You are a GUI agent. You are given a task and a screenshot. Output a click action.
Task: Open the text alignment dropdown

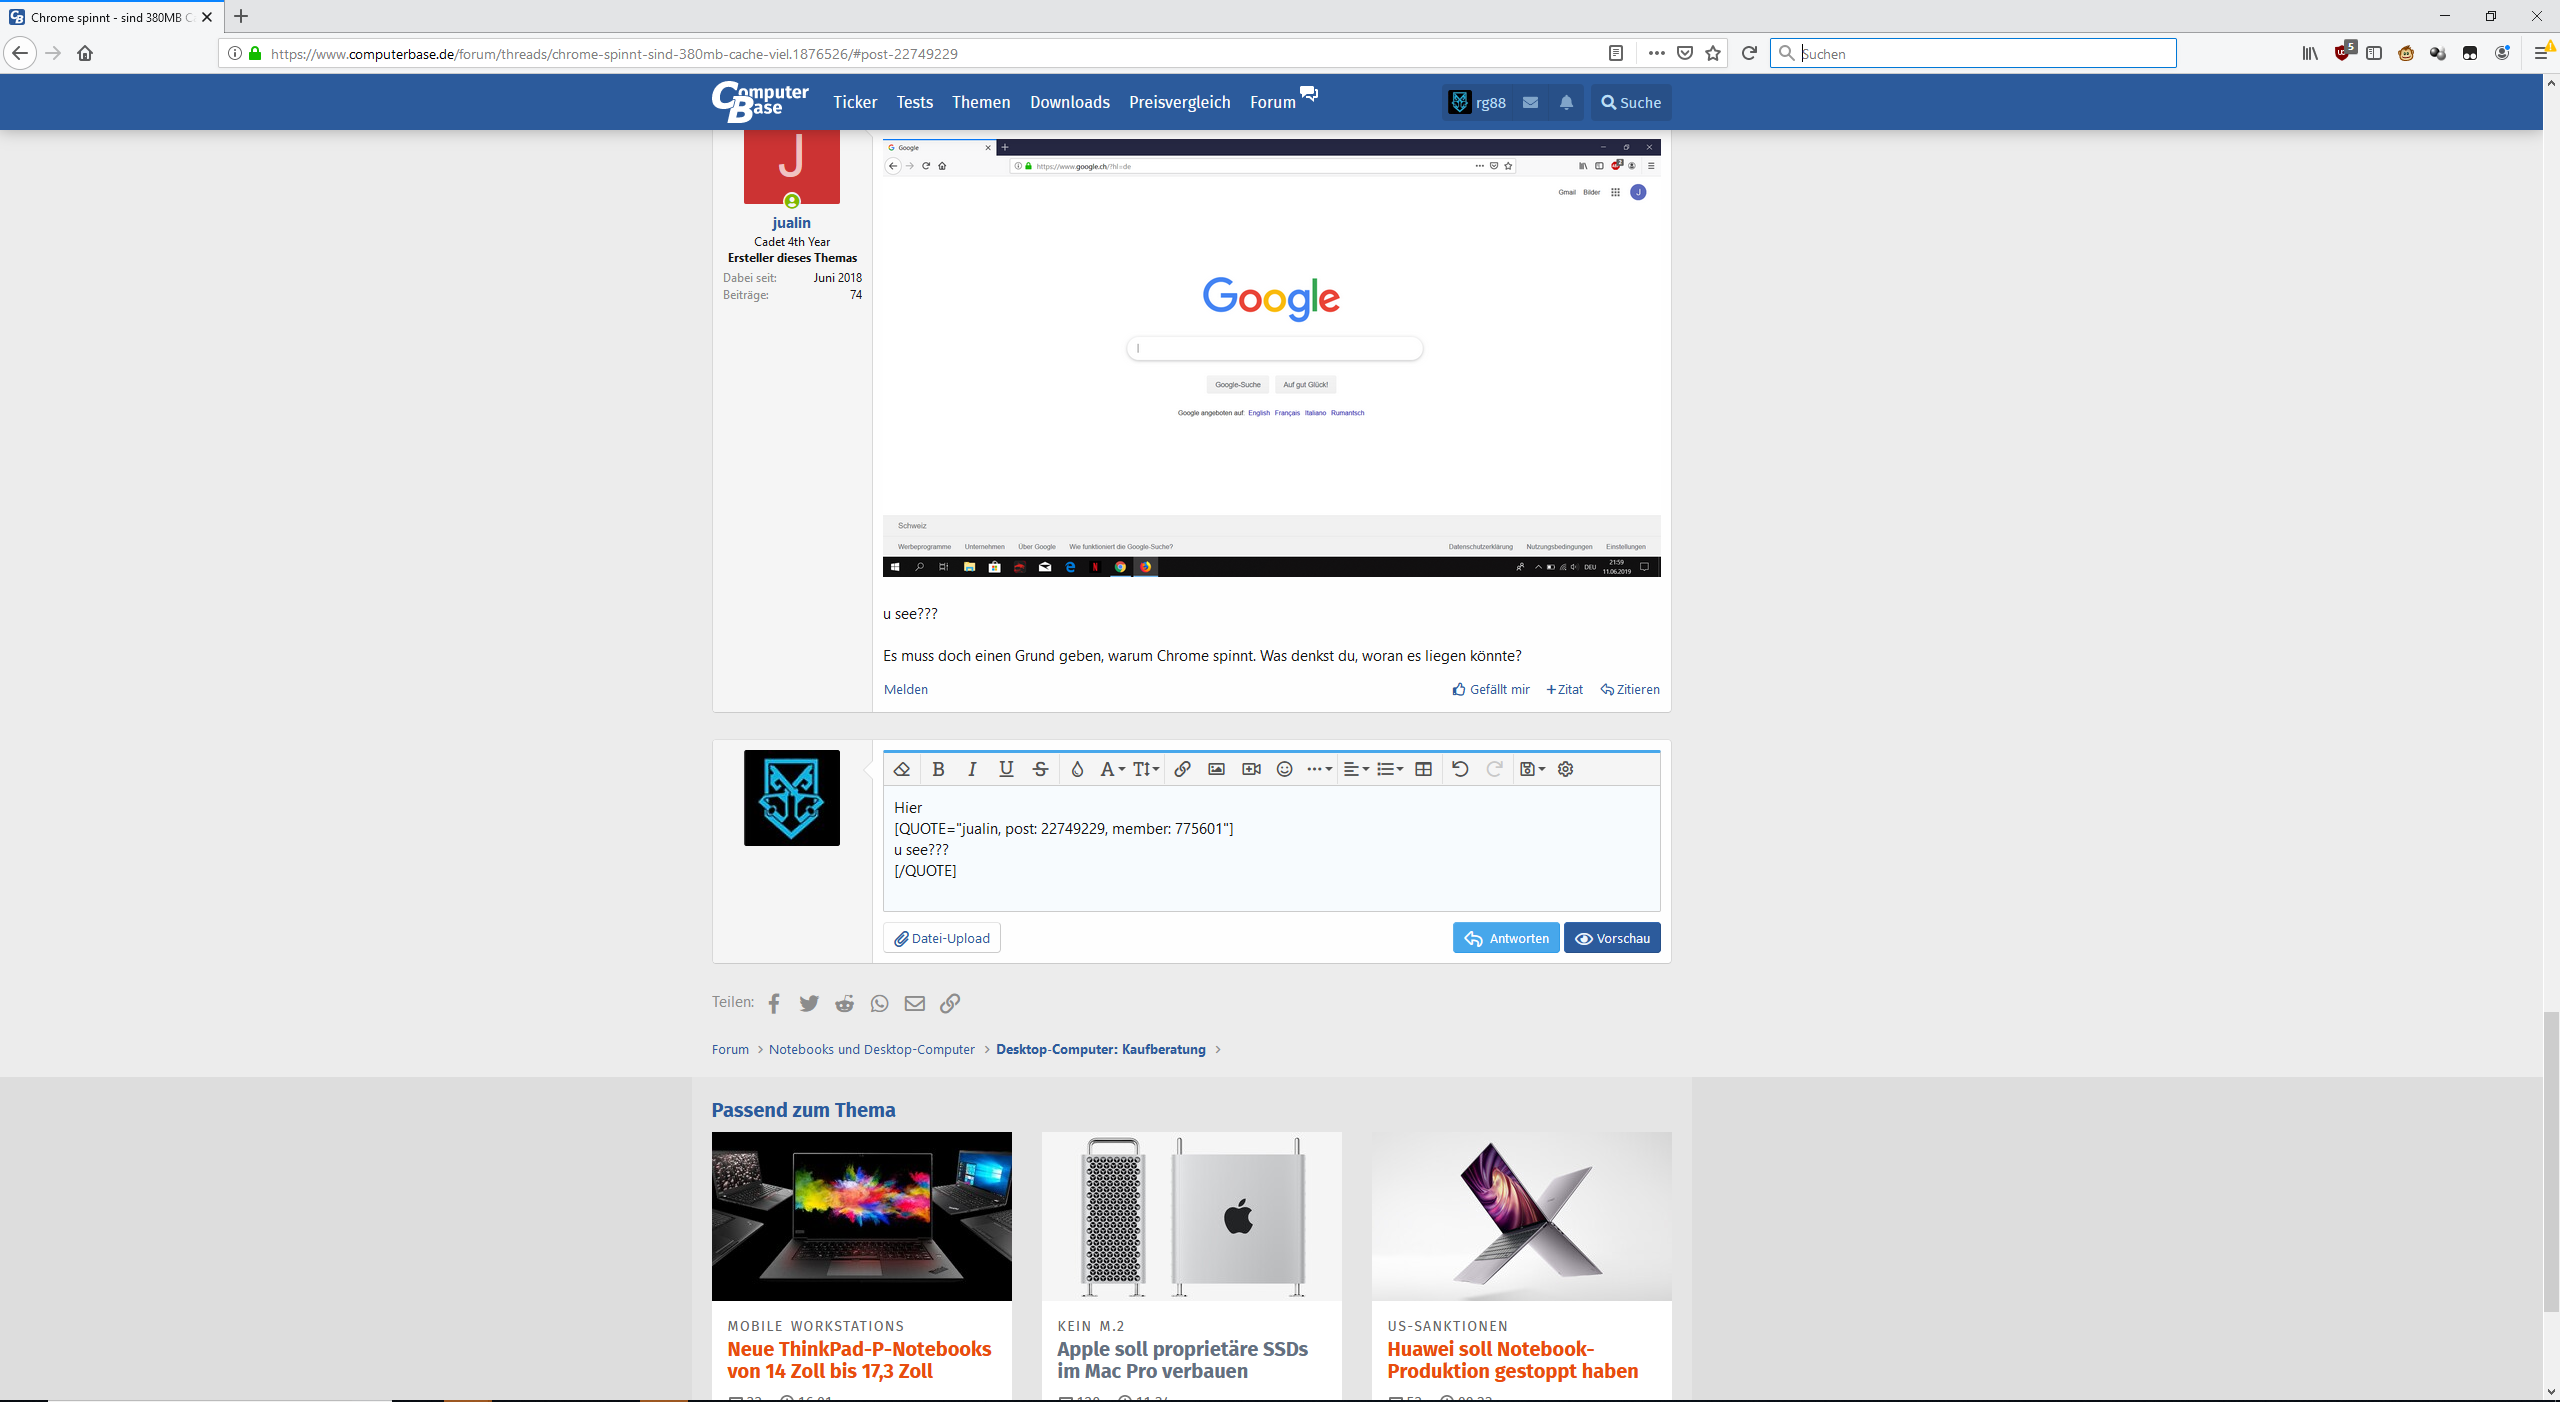1356,769
